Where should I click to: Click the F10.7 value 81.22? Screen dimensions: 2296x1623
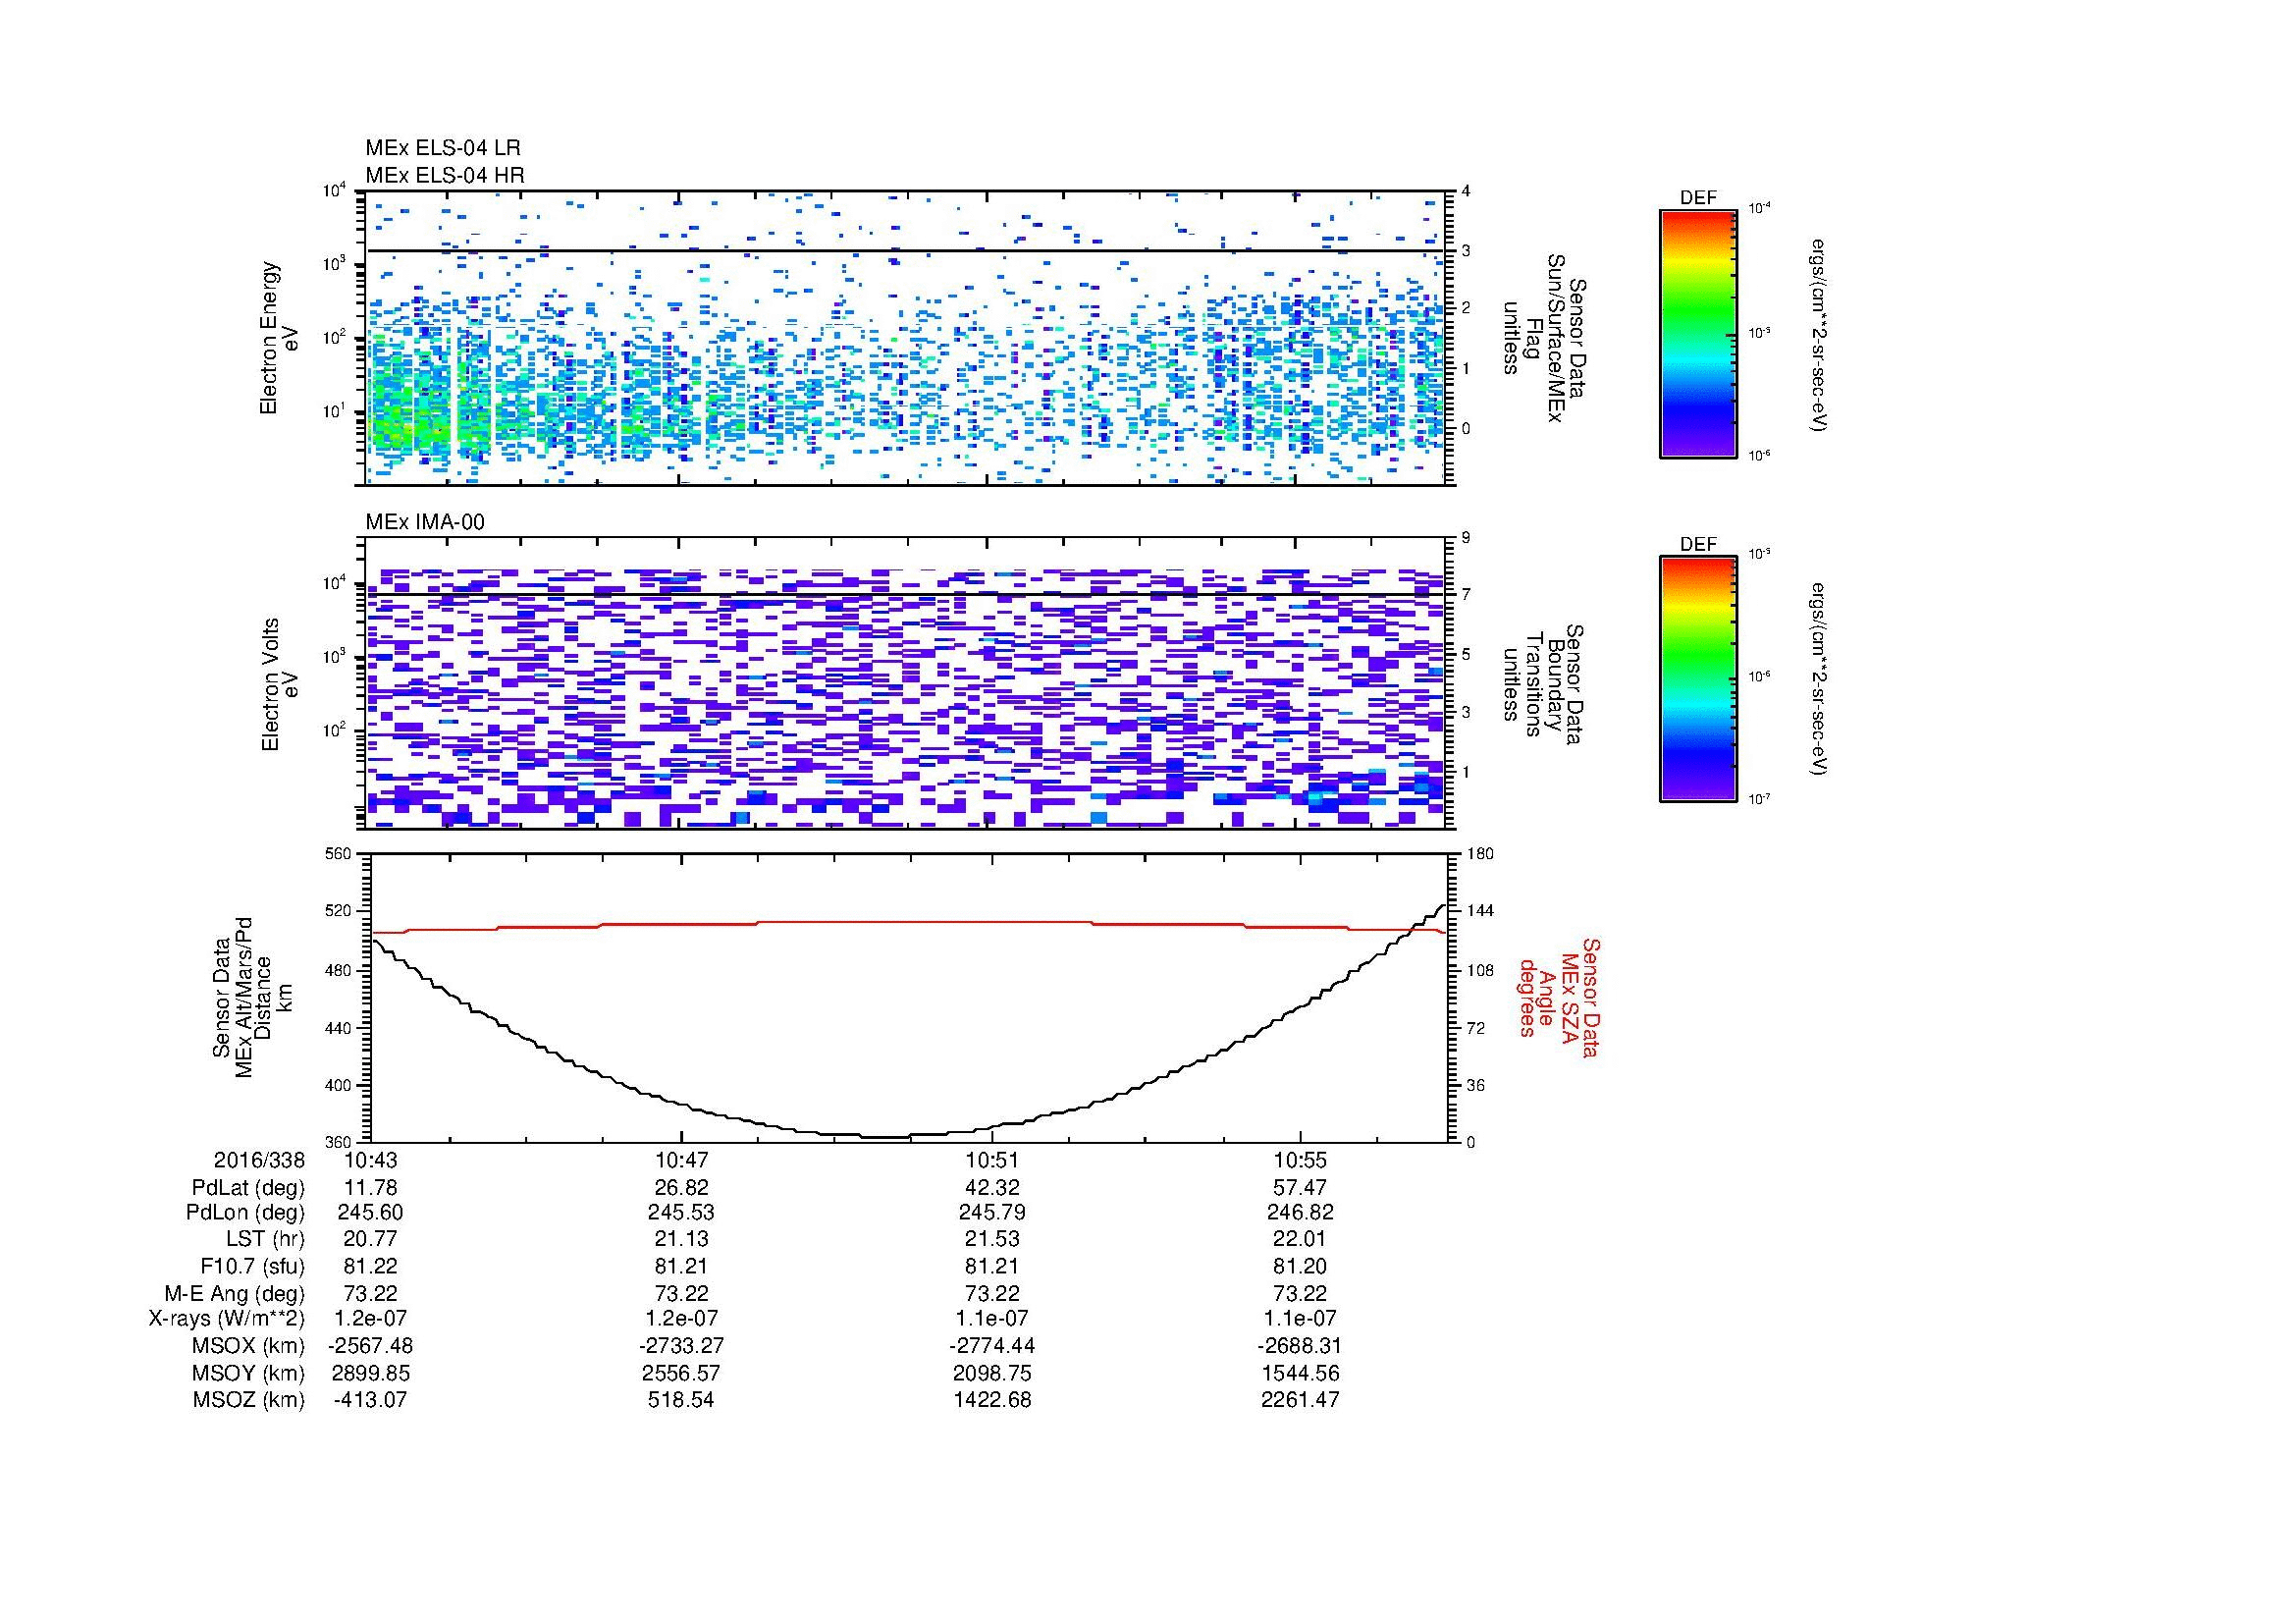pyautogui.click(x=370, y=1267)
